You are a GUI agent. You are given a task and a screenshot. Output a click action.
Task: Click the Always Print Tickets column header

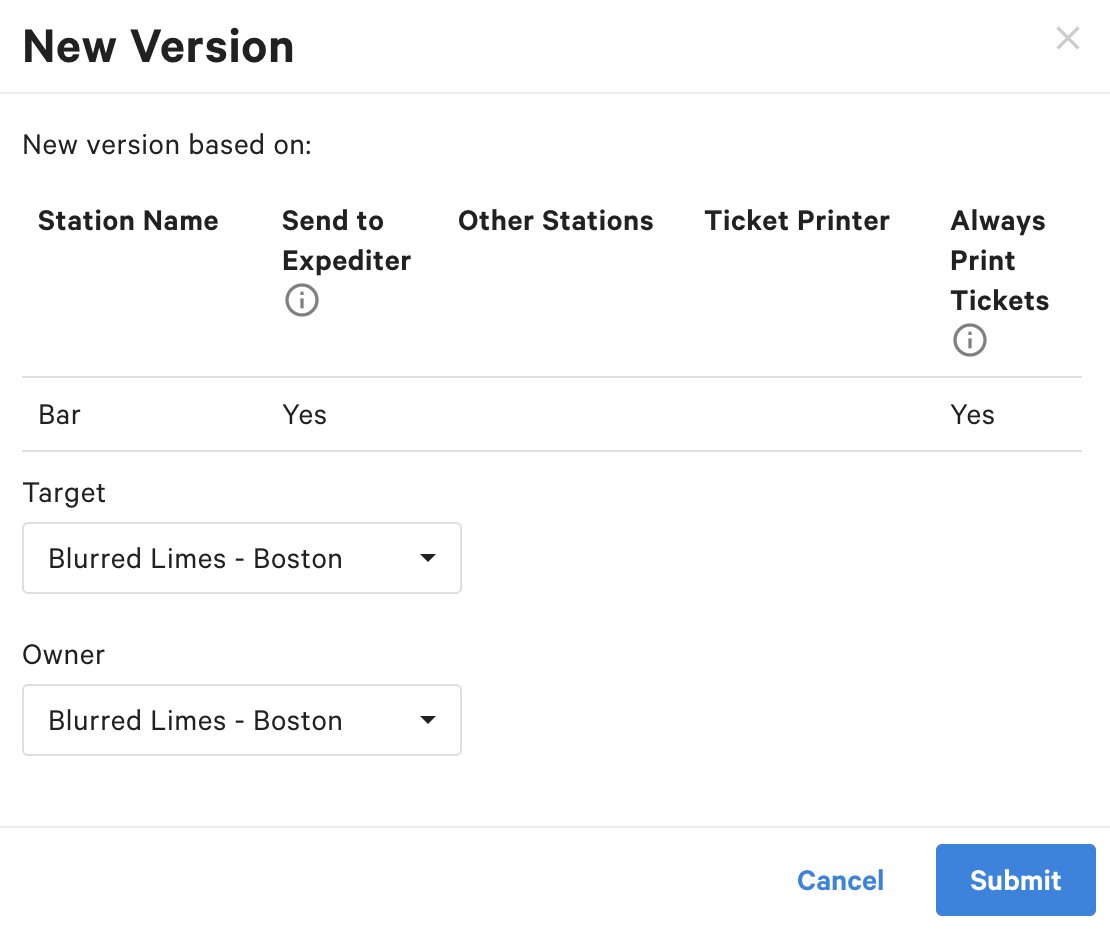click(x=999, y=260)
